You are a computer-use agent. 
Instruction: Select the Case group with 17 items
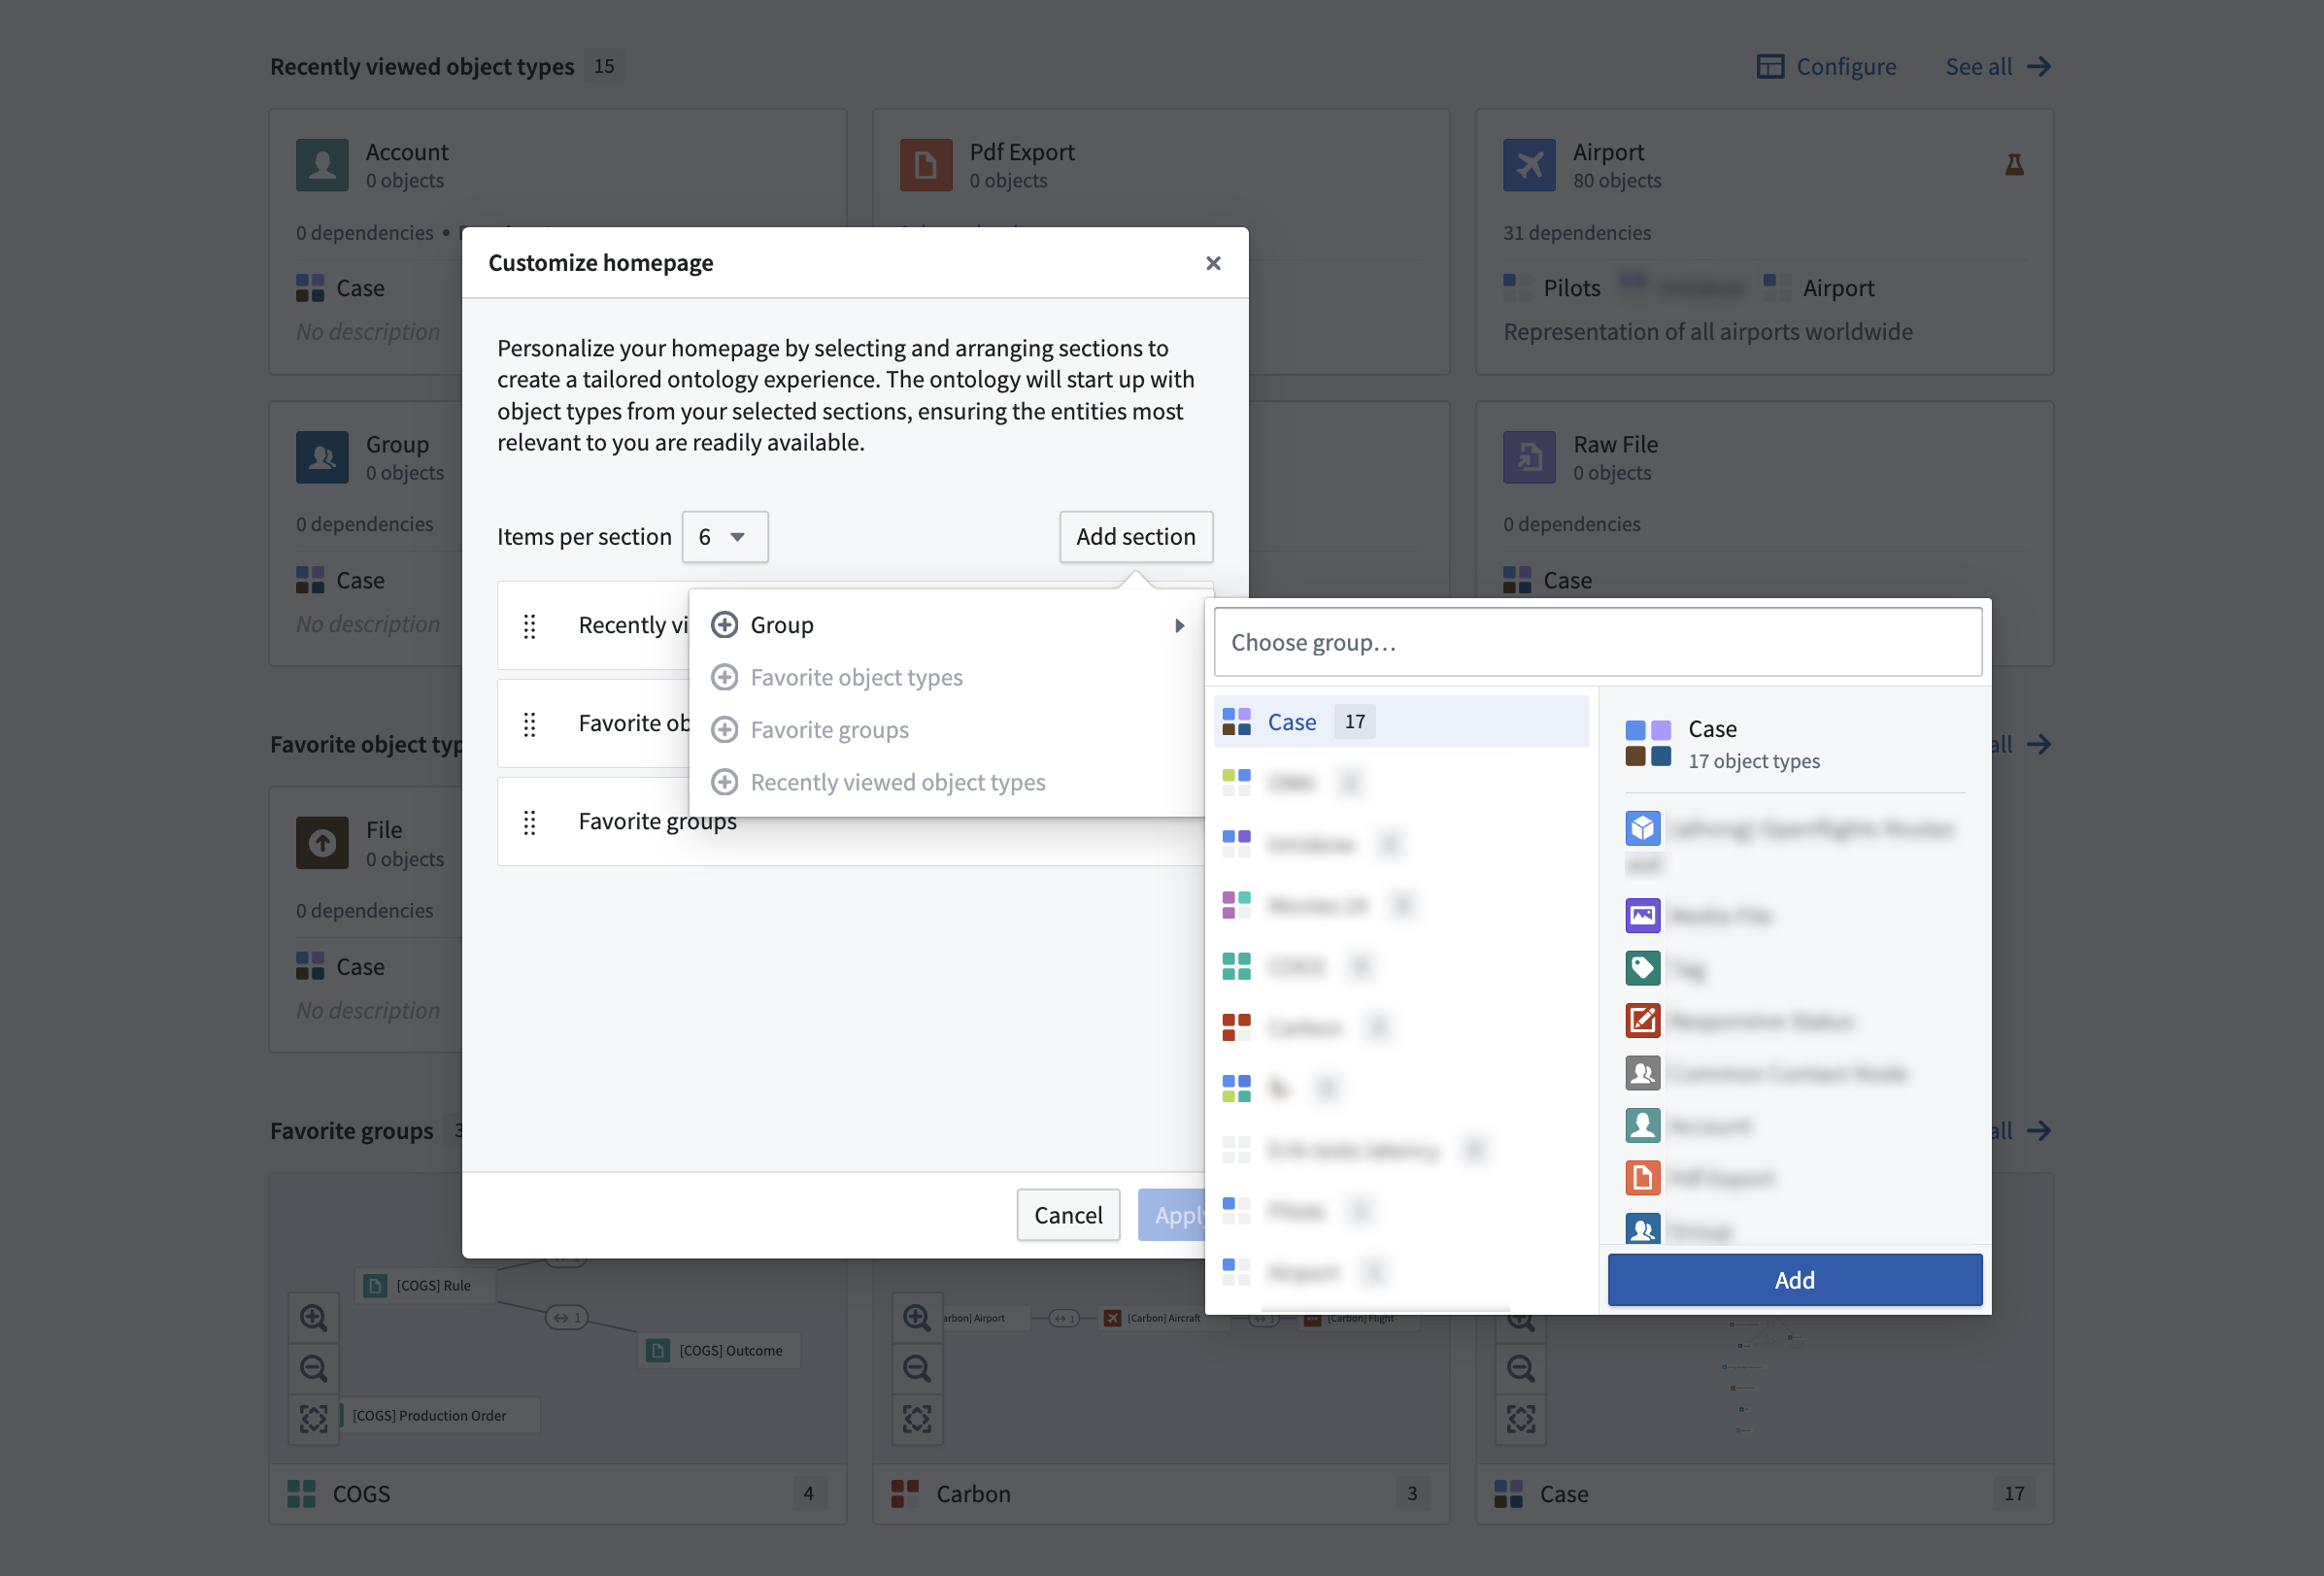pyautogui.click(x=1400, y=722)
